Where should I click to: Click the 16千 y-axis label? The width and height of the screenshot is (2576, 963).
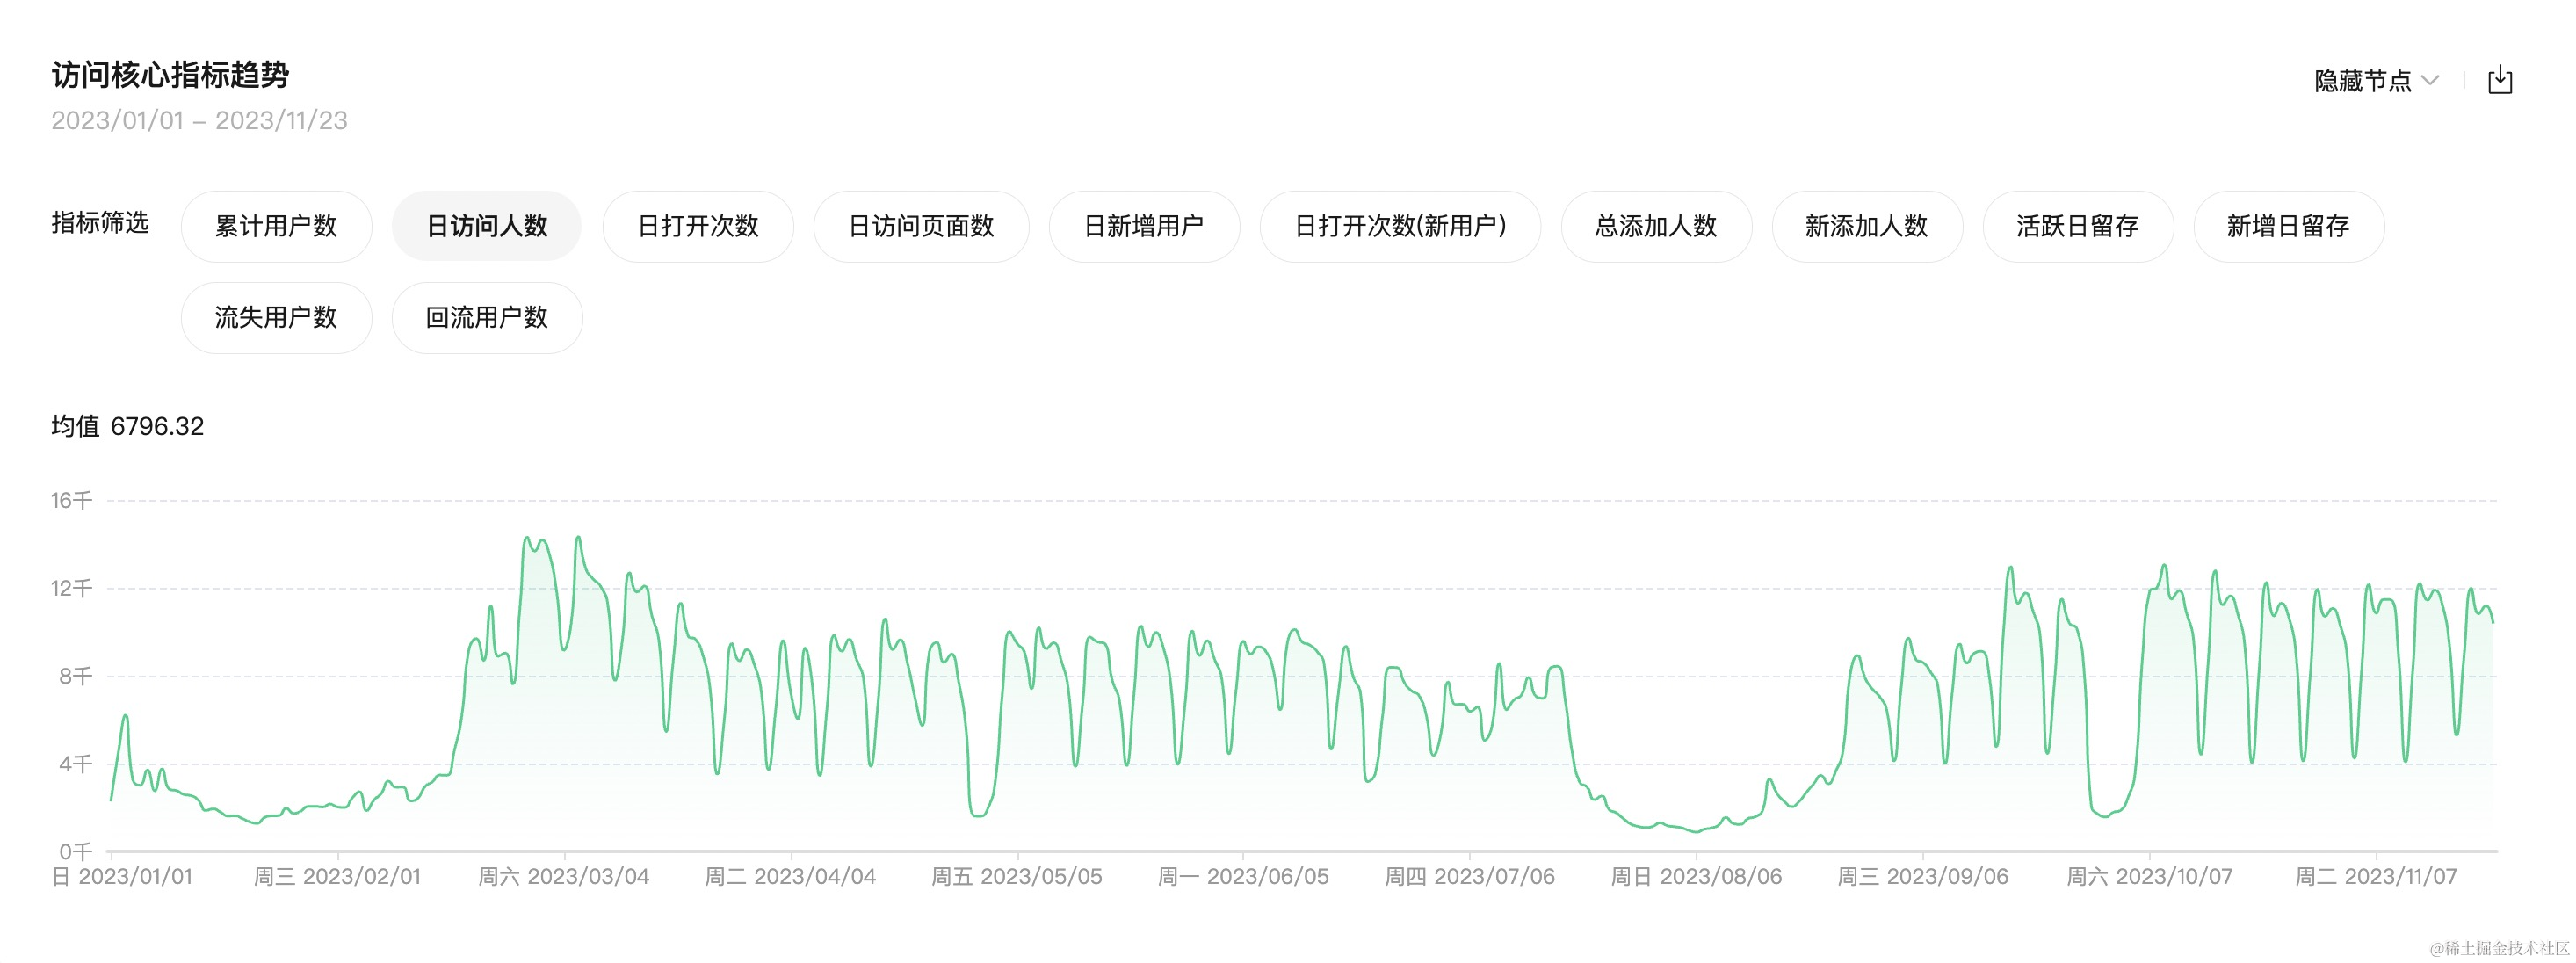click(x=71, y=500)
